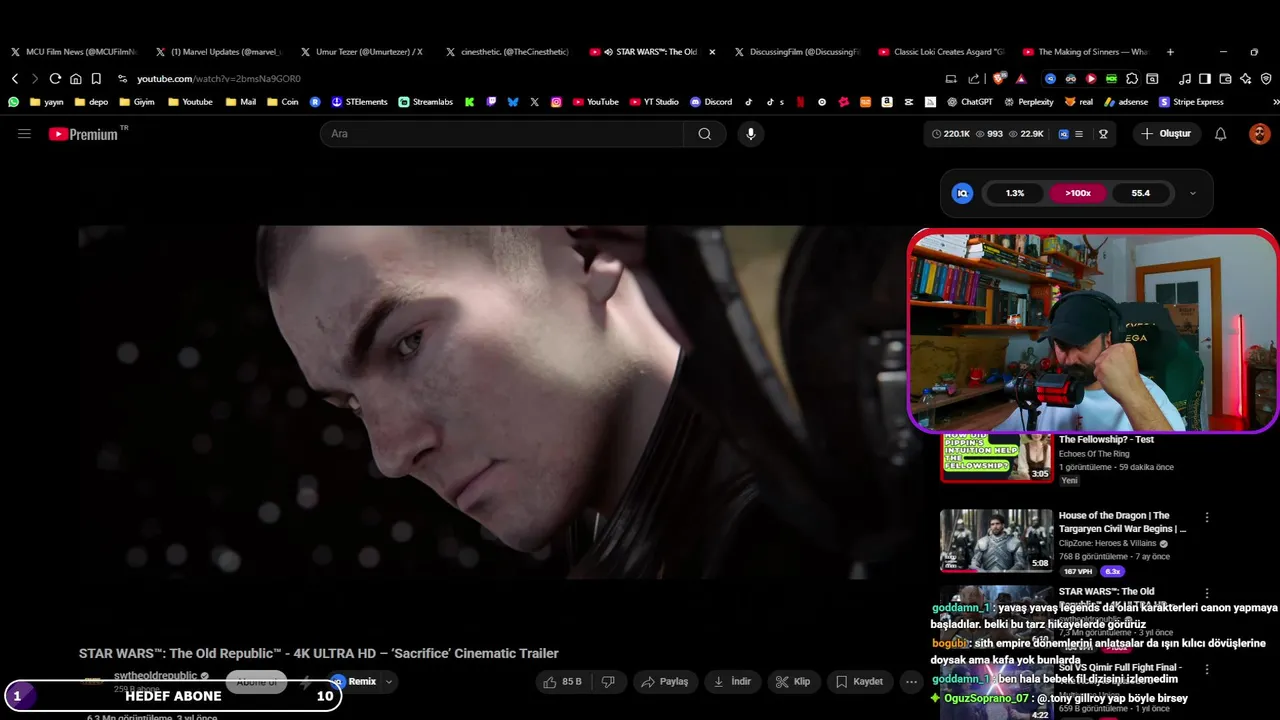Open the new tab plus button
This screenshot has height=720, width=1280.
pos(1170,51)
